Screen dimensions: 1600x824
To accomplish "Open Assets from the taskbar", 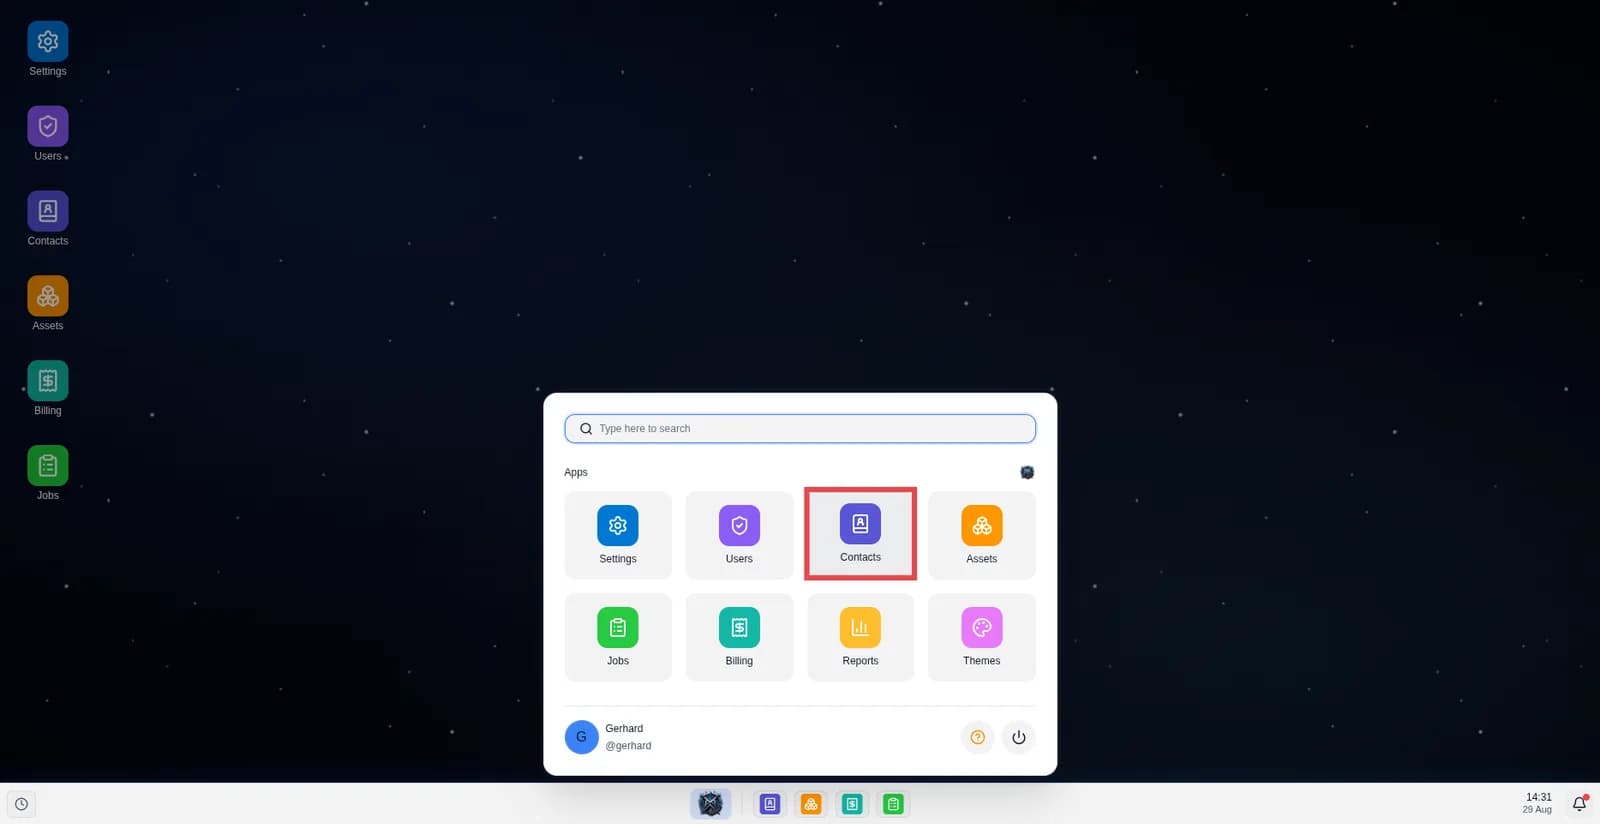I will tap(811, 804).
